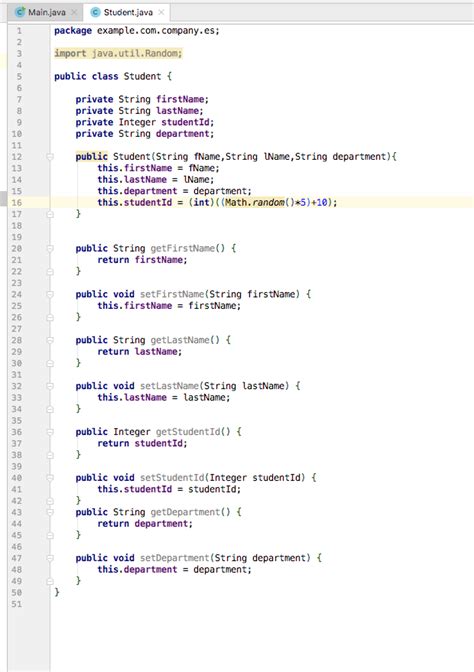
Task: Click 'fName' parameter in the constructor signature
Action: tap(207, 157)
